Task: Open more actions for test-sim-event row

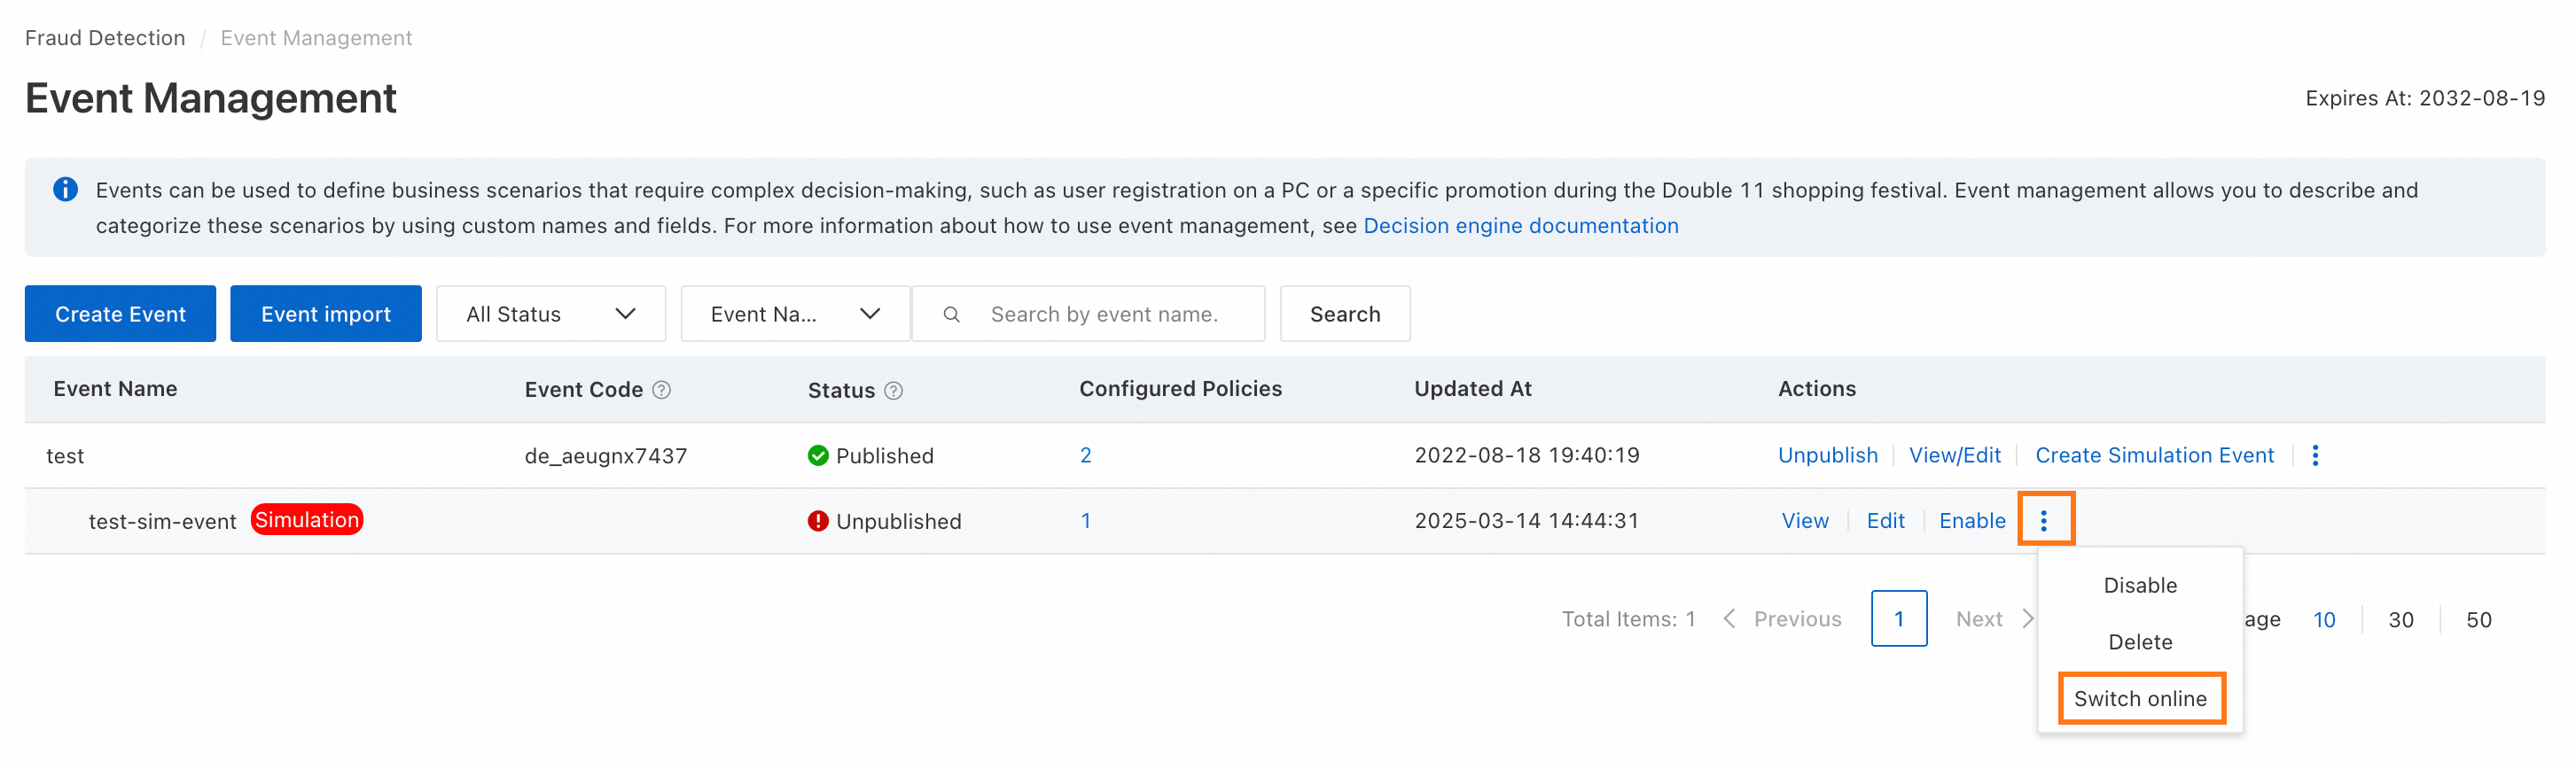Action: 2044,521
